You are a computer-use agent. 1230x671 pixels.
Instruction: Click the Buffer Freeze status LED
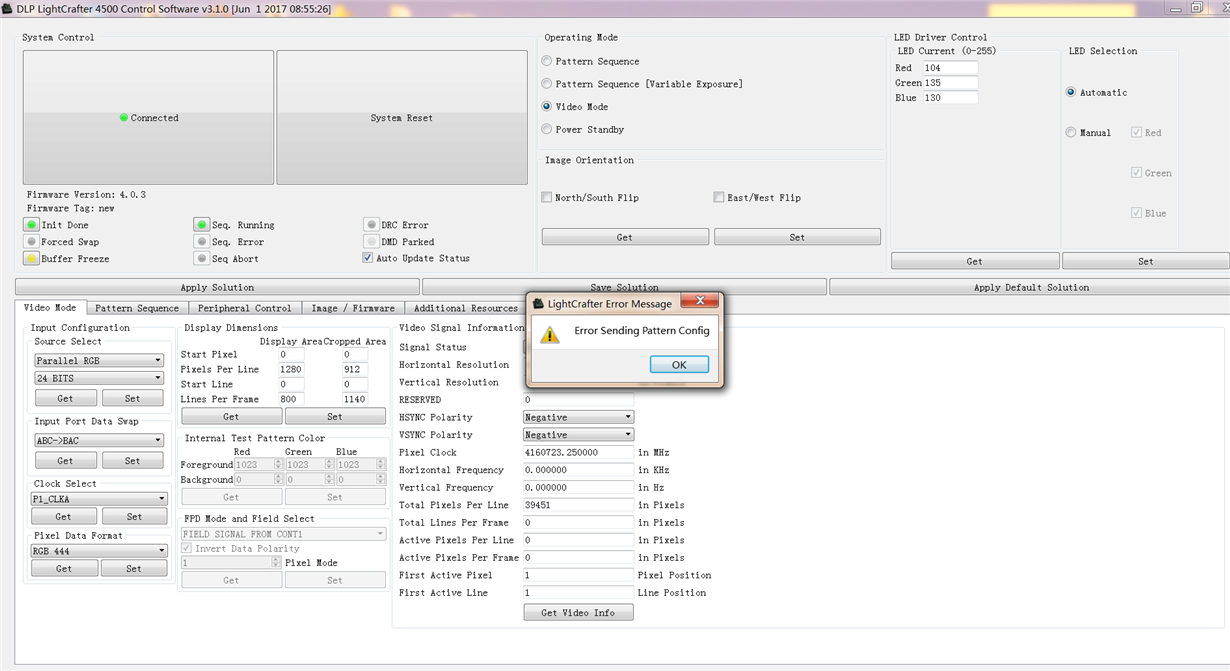point(32,259)
